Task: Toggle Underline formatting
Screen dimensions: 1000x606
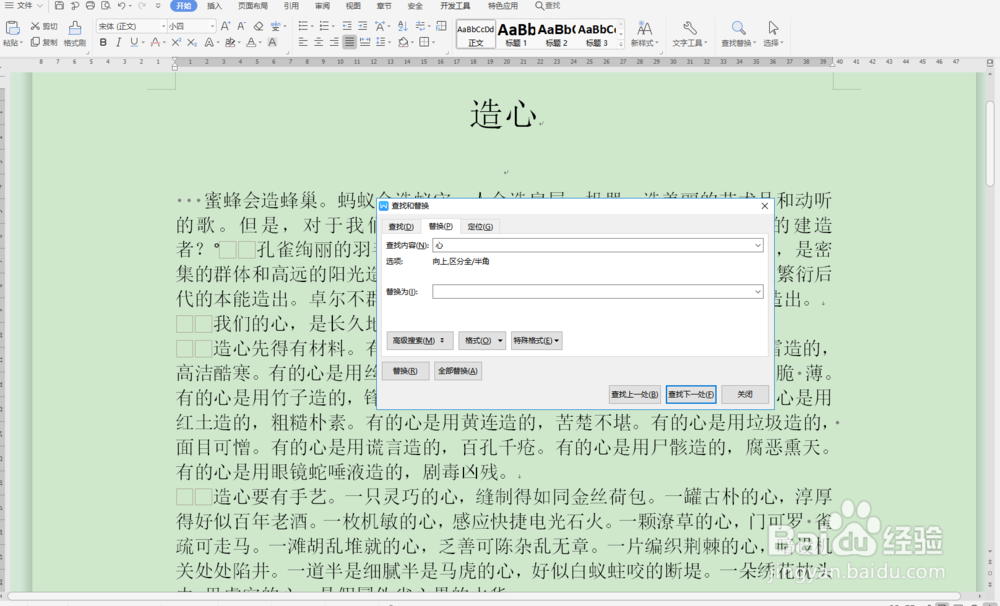Action: [134, 42]
